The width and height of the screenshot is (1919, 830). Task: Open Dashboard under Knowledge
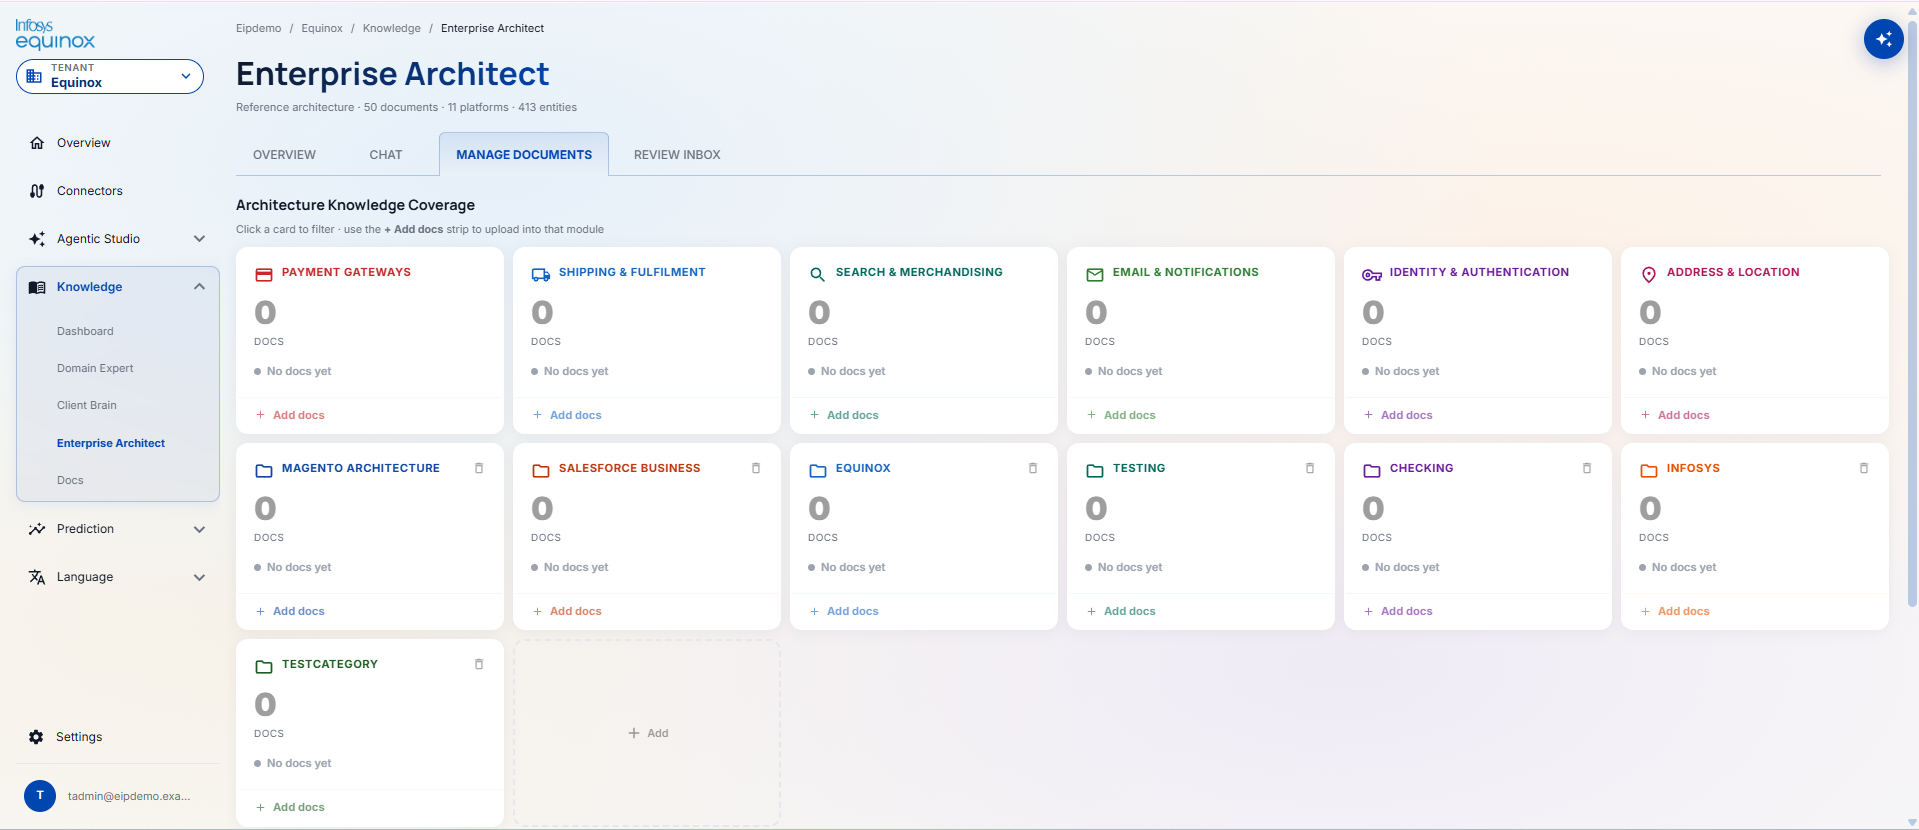tap(85, 331)
